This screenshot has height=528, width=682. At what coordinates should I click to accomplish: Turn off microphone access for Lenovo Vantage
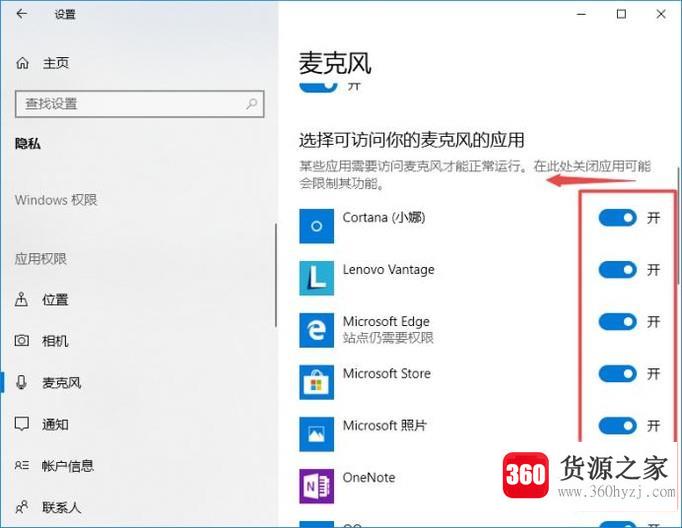[x=618, y=270]
